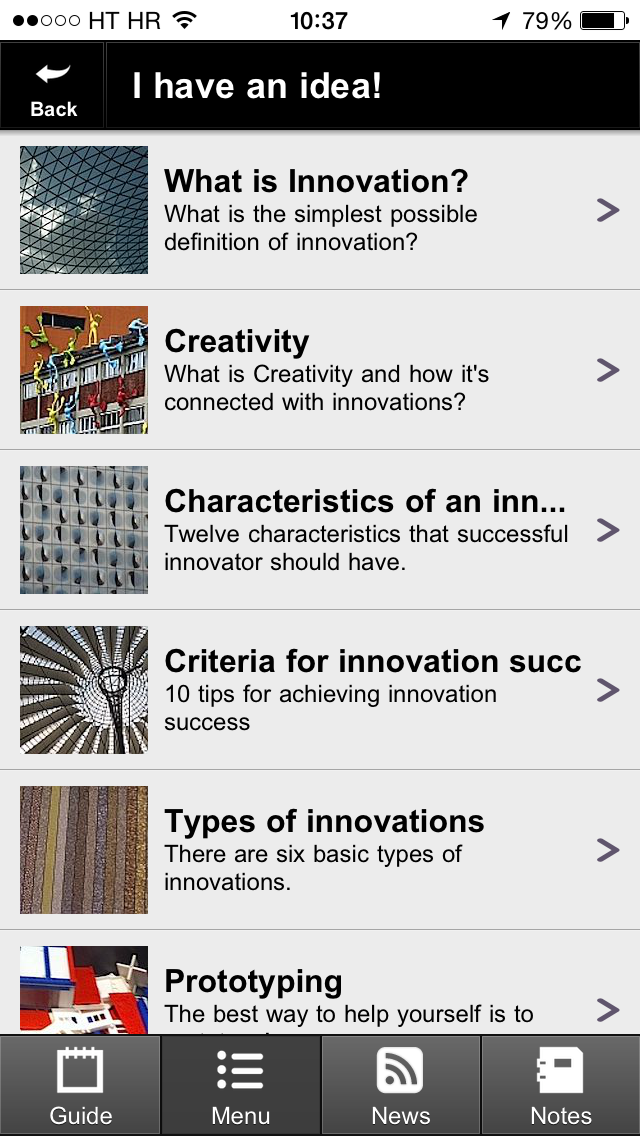Open the Notes tab
Image resolution: width=640 pixels, height=1136 pixels.
click(560, 1085)
